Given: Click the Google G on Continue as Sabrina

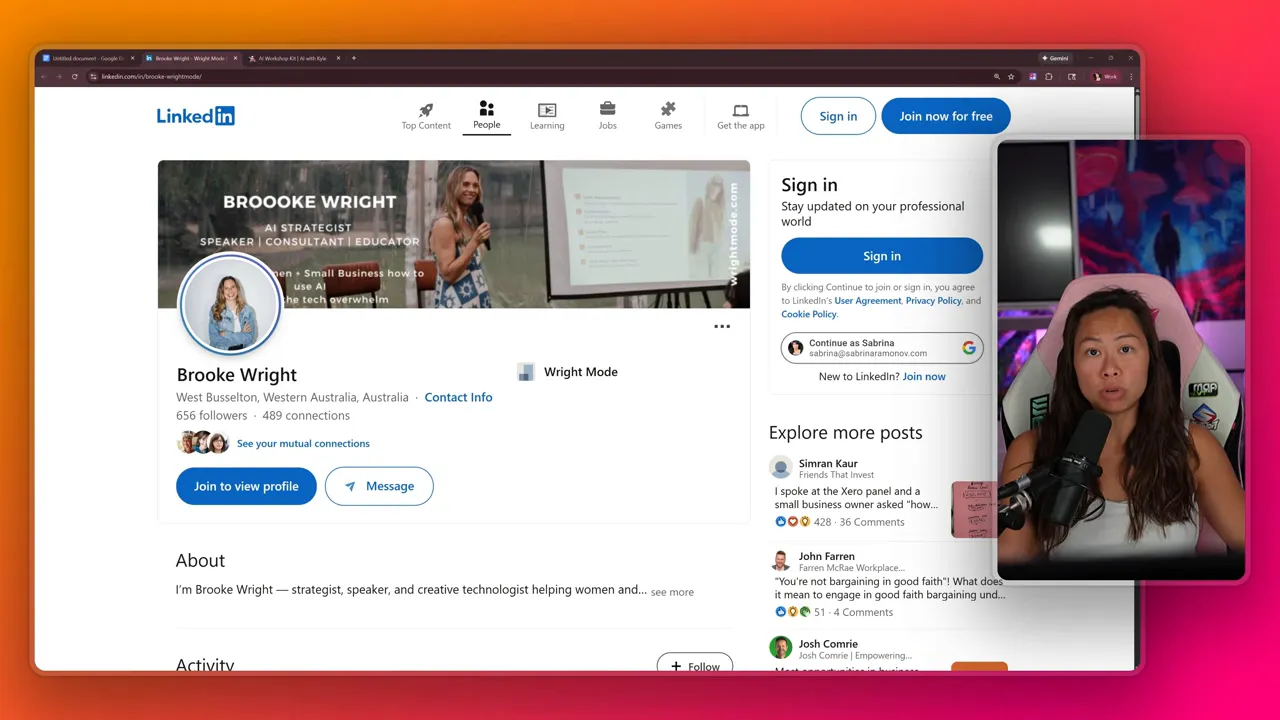Looking at the screenshot, I should coord(967,348).
